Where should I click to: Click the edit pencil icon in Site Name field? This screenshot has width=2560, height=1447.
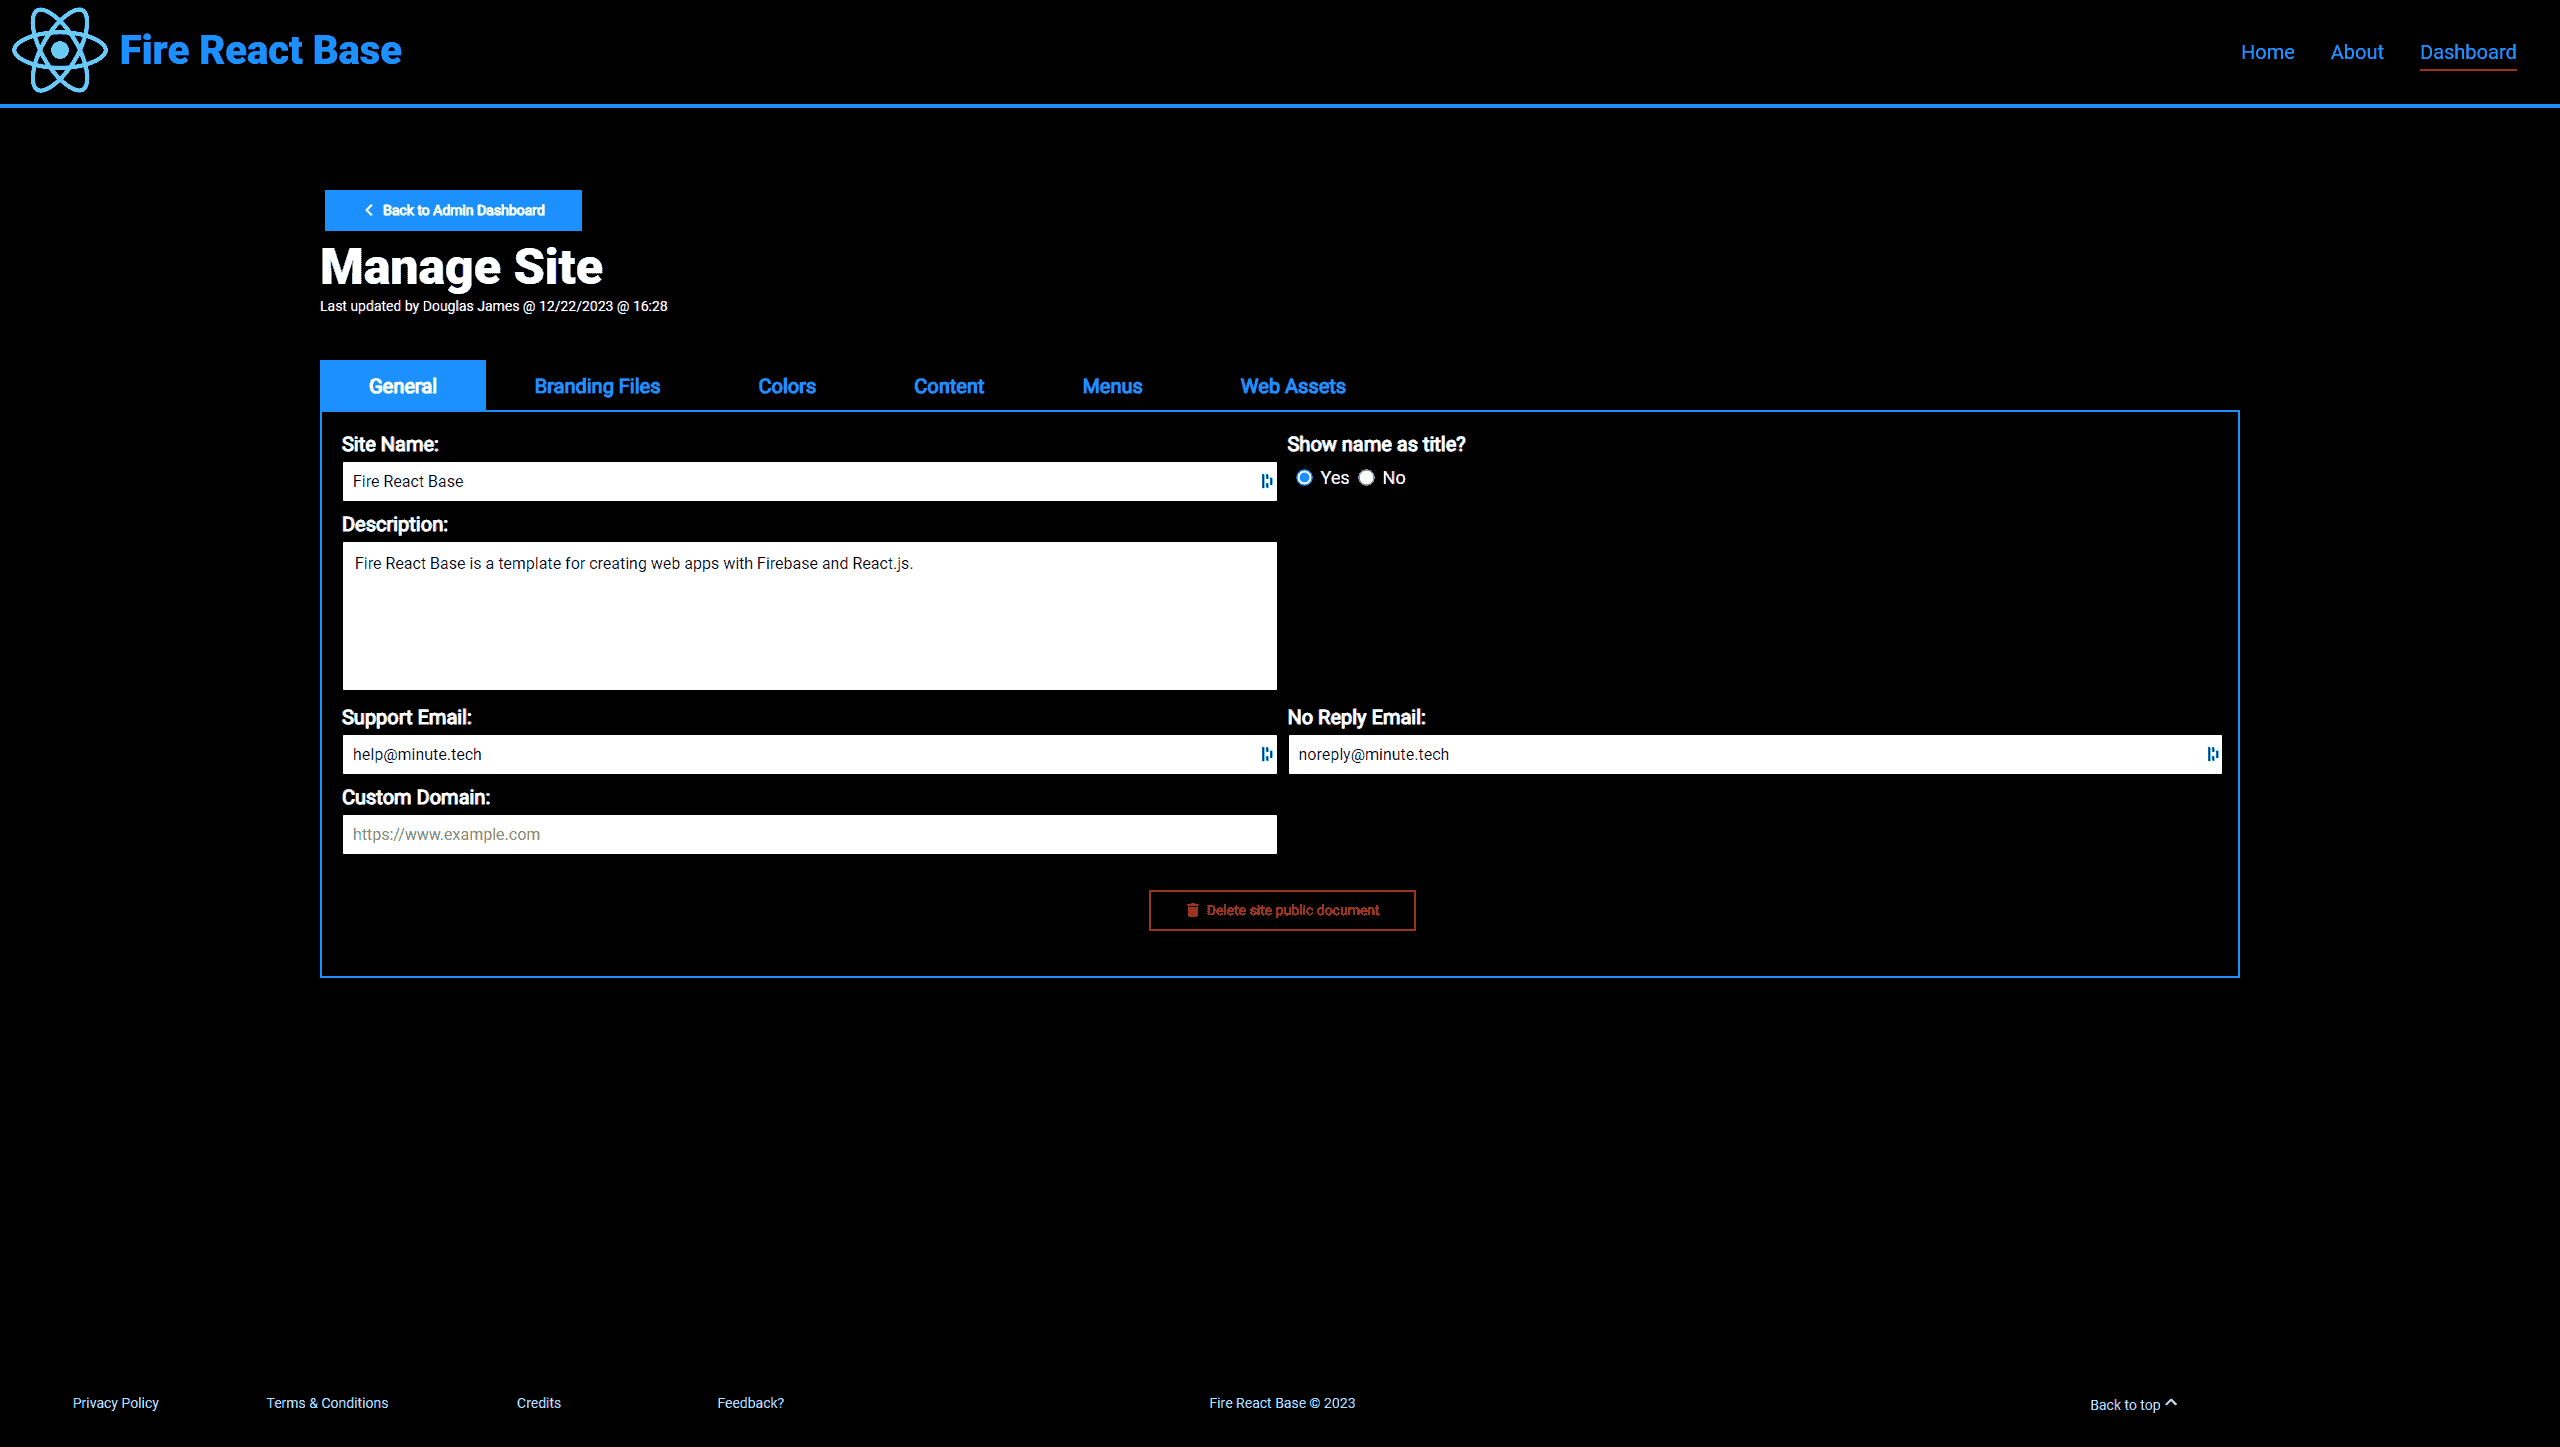point(1266,480)
